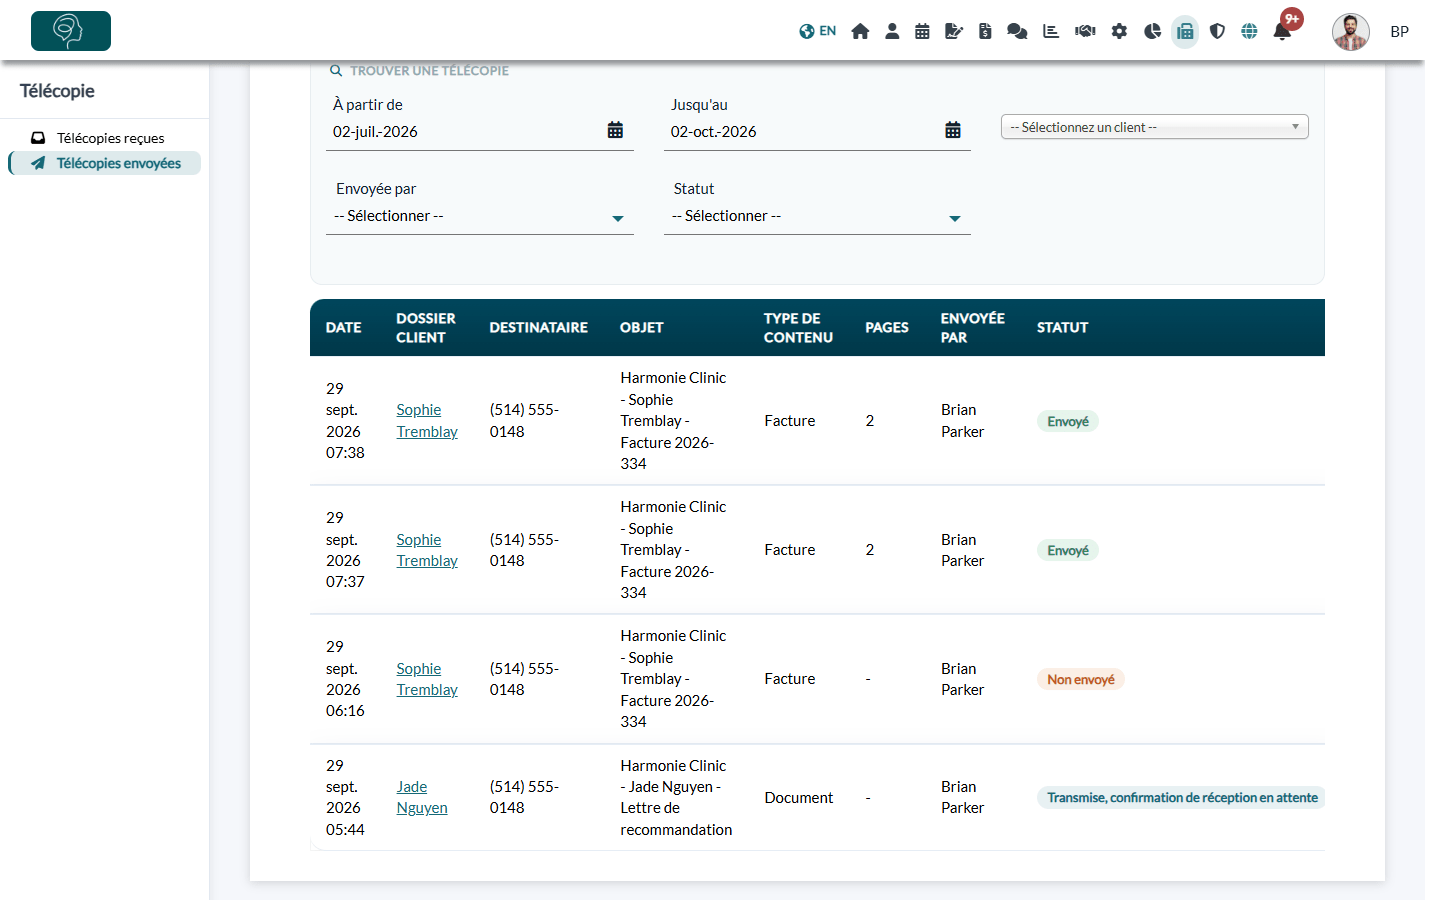Viewport: 1440px width, 900px height.
Task: Go to the home icon
Action: coord(860,31)
